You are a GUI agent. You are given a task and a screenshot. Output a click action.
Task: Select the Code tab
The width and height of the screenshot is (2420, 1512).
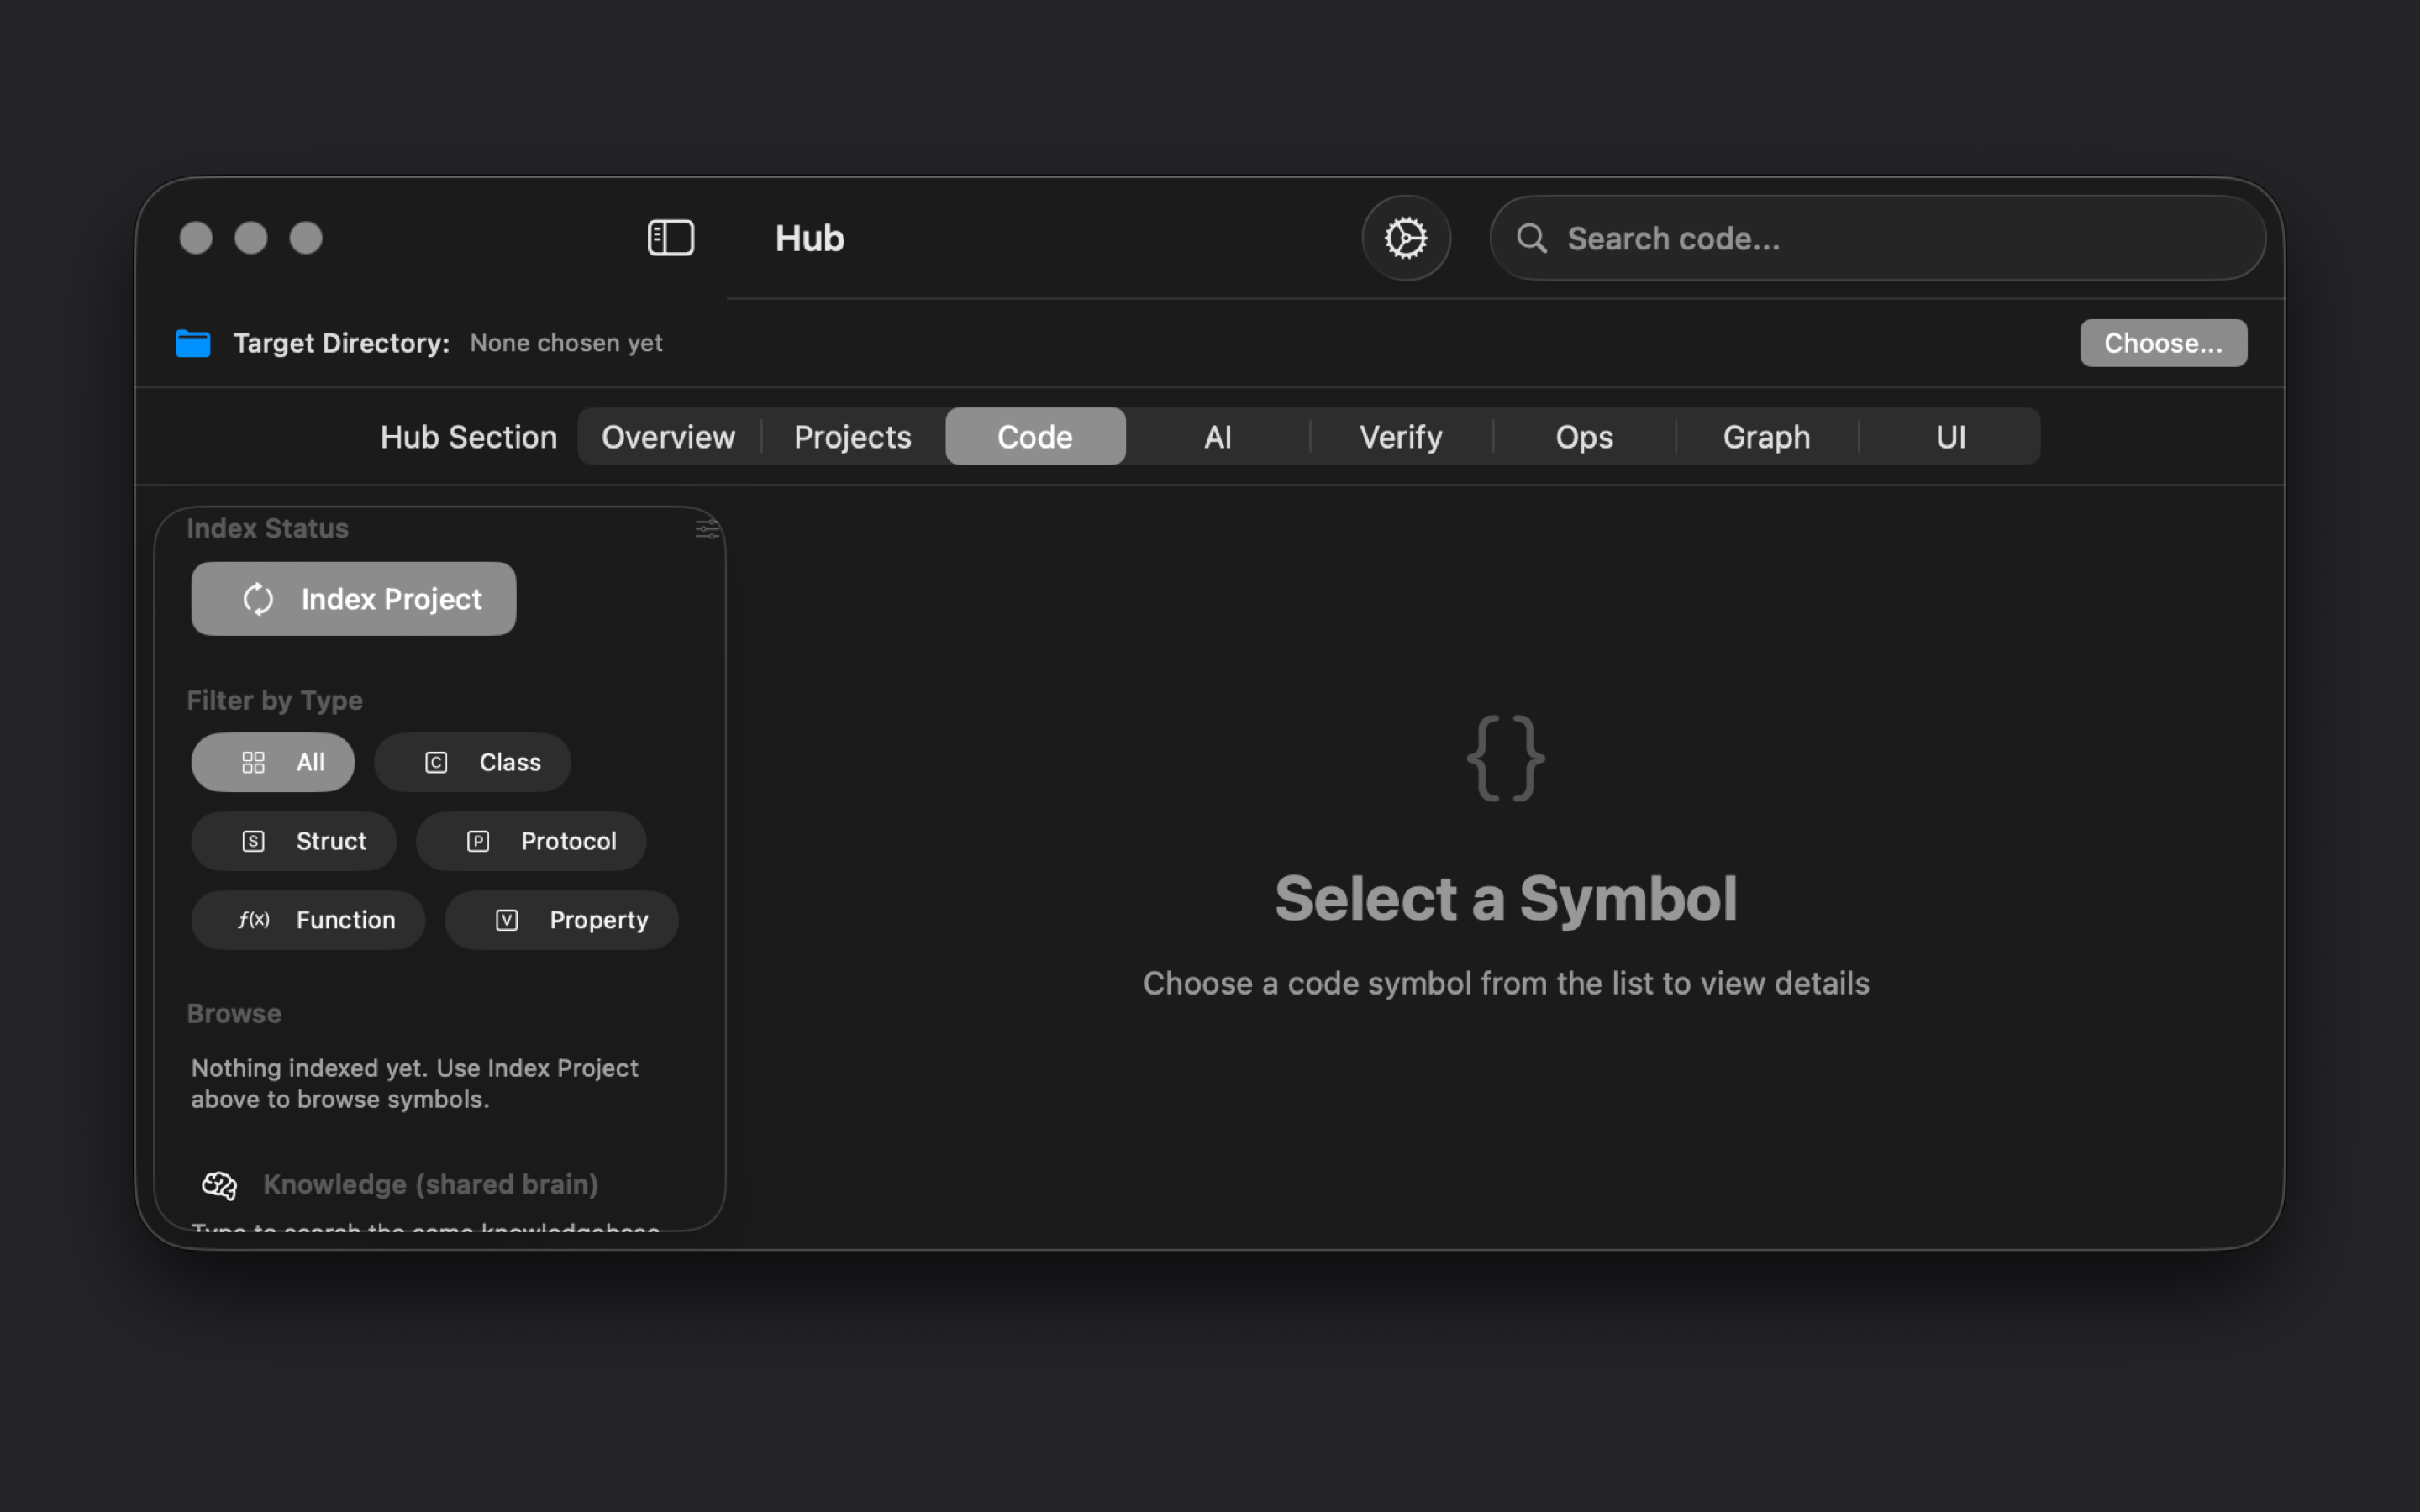pyautogui.click(x=1035, y=437)
